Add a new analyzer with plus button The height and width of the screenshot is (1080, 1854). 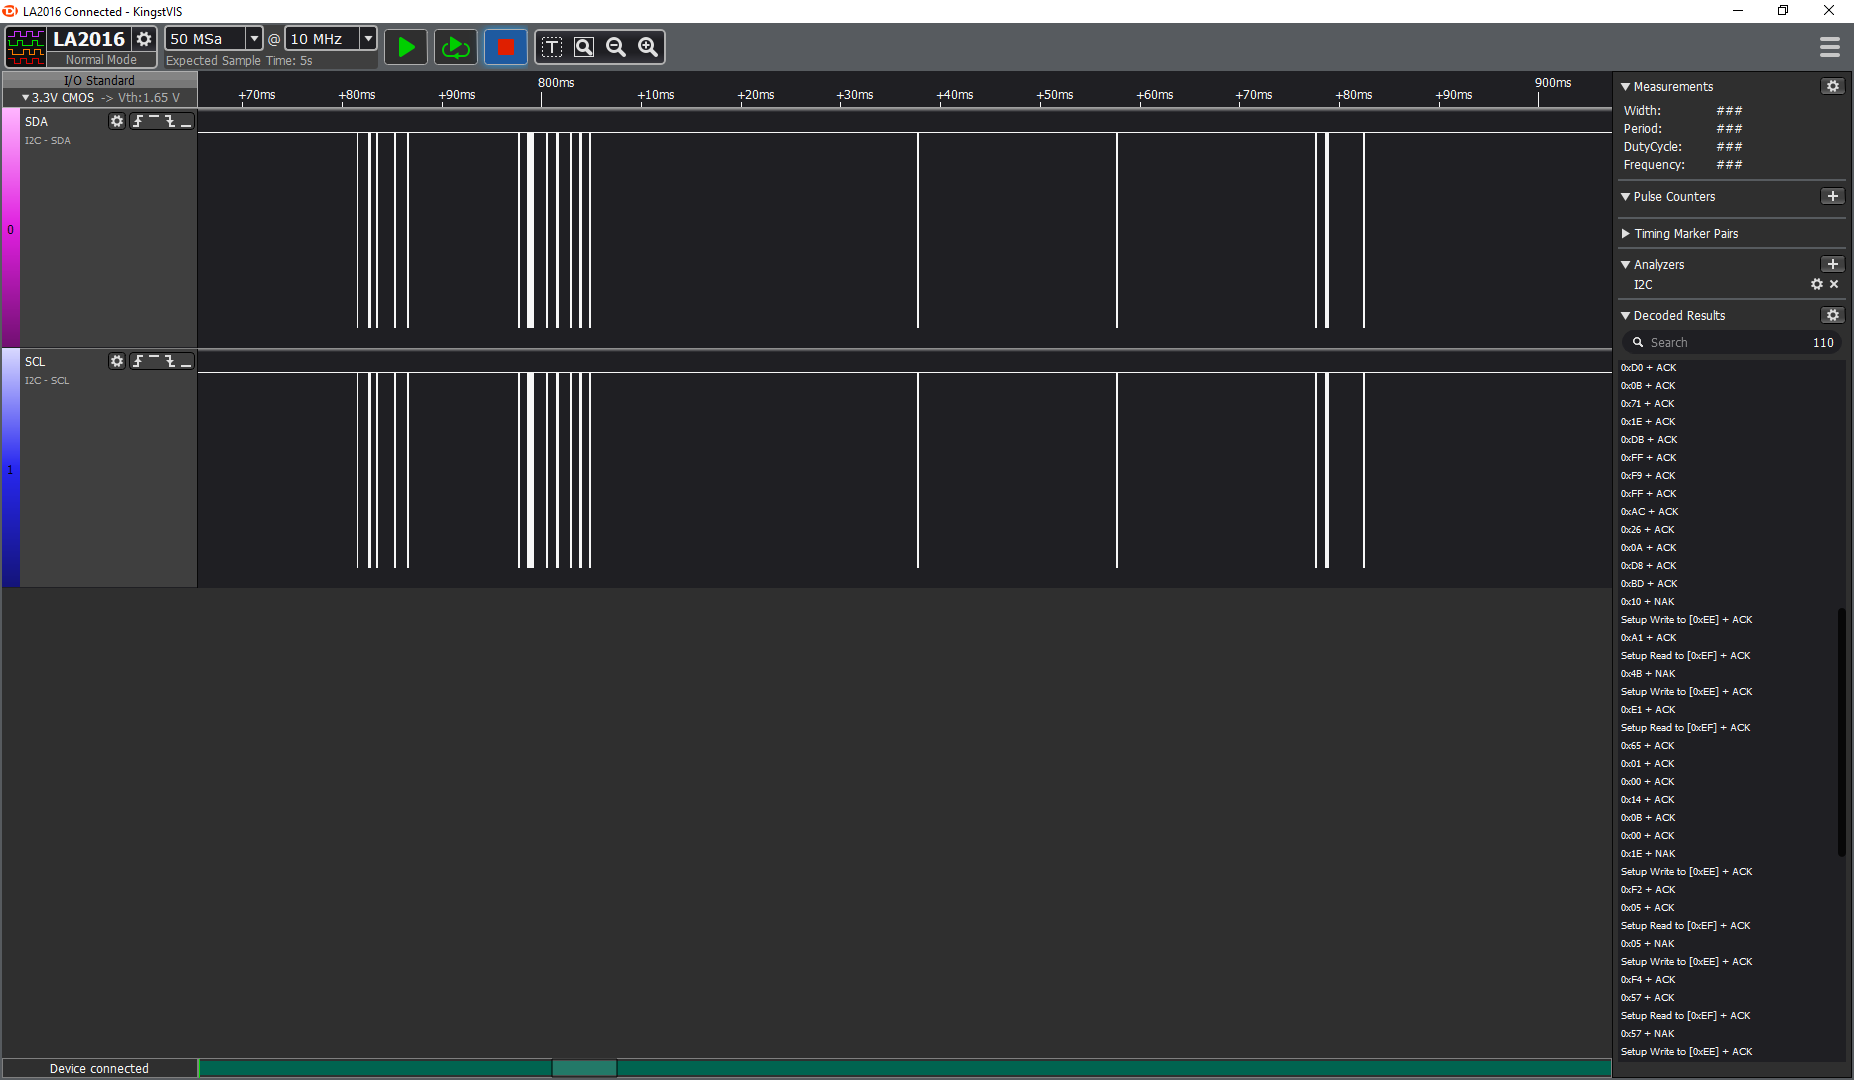point(1832,264)
